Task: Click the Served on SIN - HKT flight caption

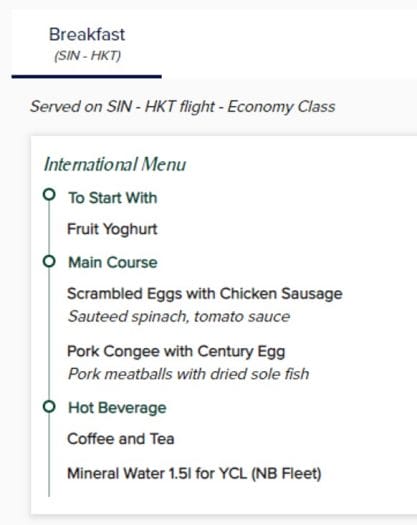Action: (183, 107)
